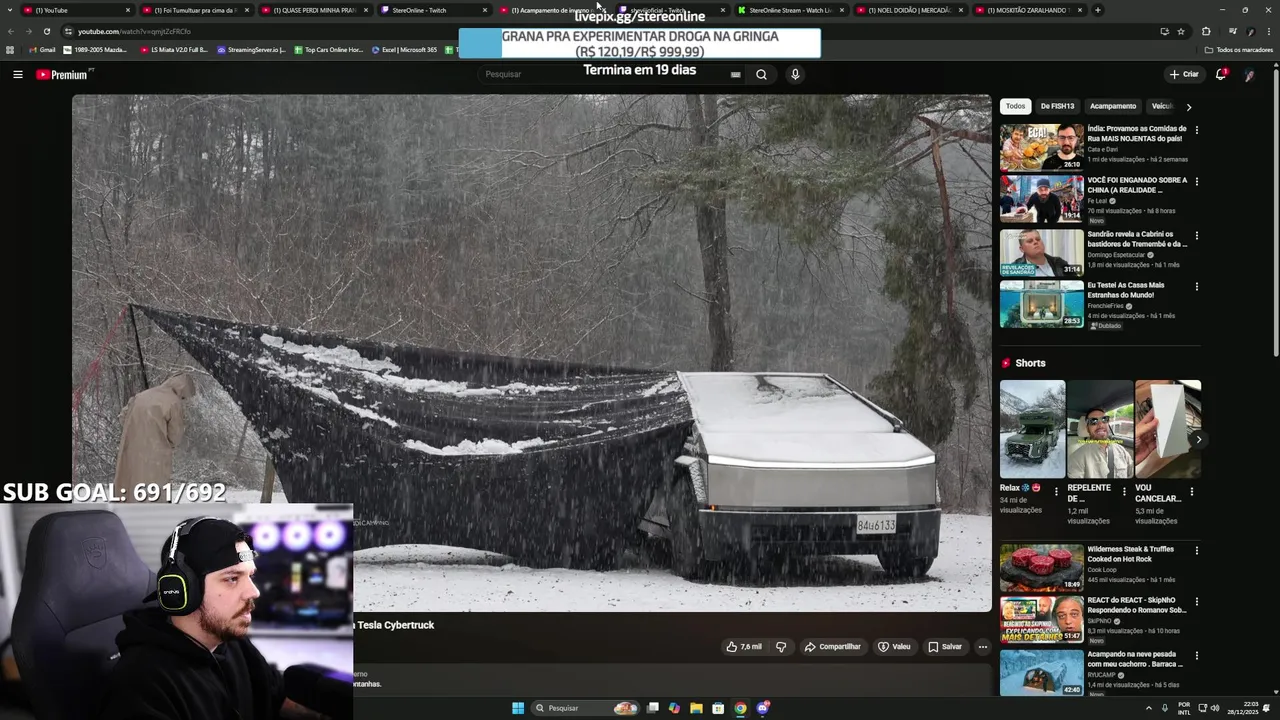
Task: Start voice search with microphone icon
Action: coord(795,74)
